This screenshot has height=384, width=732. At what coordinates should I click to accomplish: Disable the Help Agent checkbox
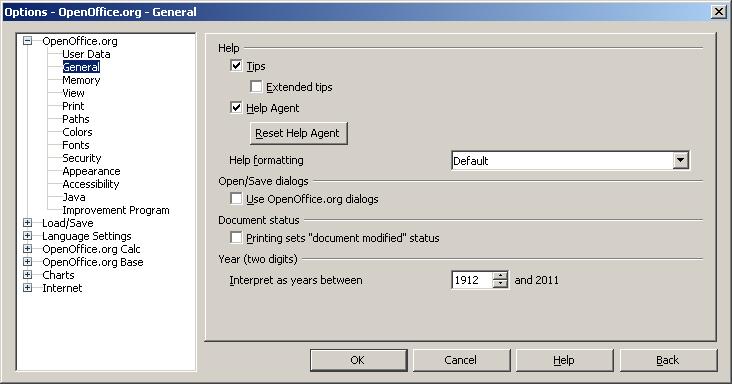(236, 108)
